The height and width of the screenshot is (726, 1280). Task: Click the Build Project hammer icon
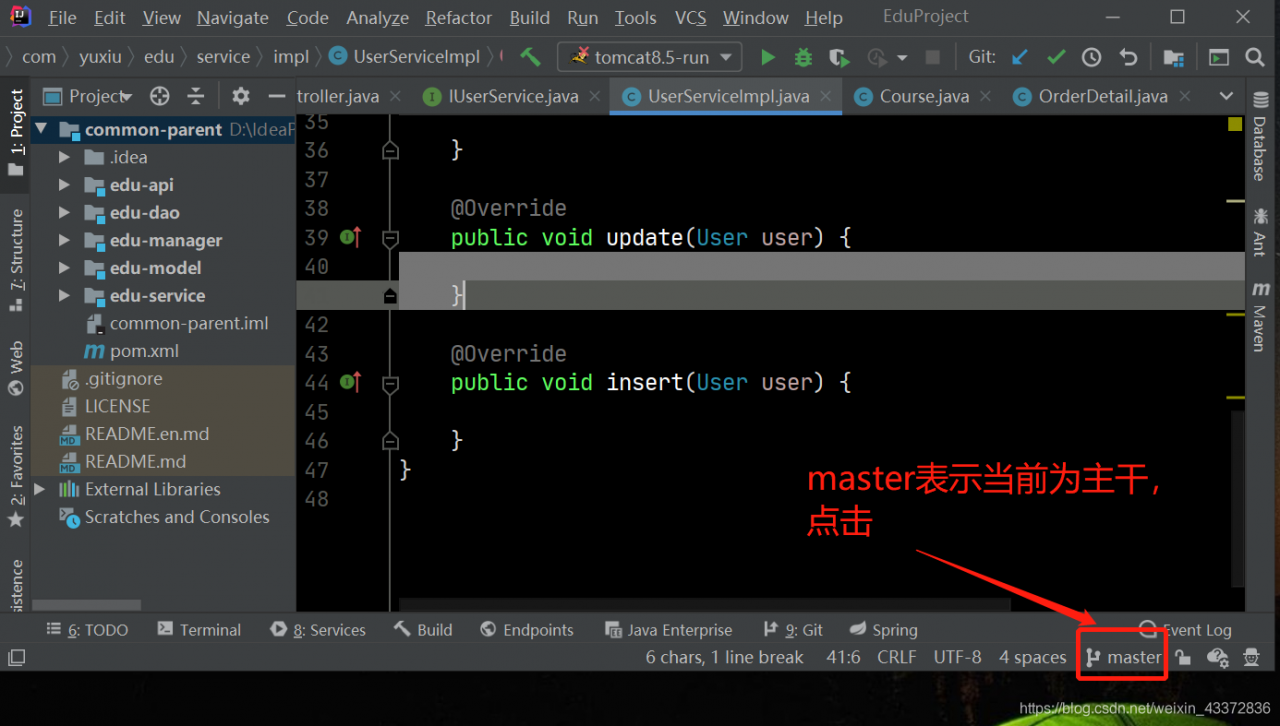530,57
